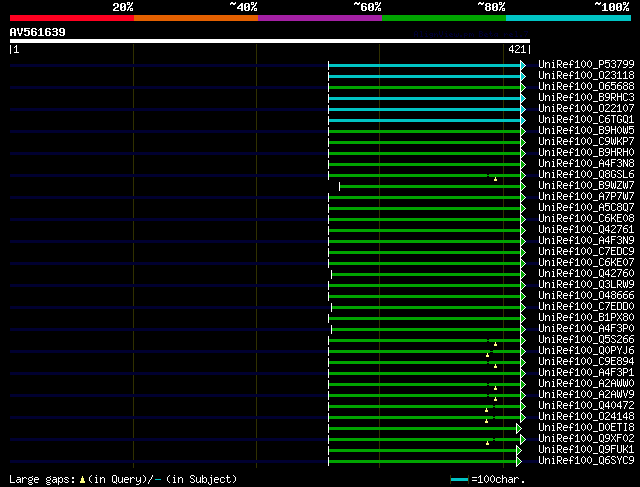The height and width of the screenshot is (487, 640).
Task: Click the green alignment bar for UniRef100_B1PX80
Action: point(424,319)
